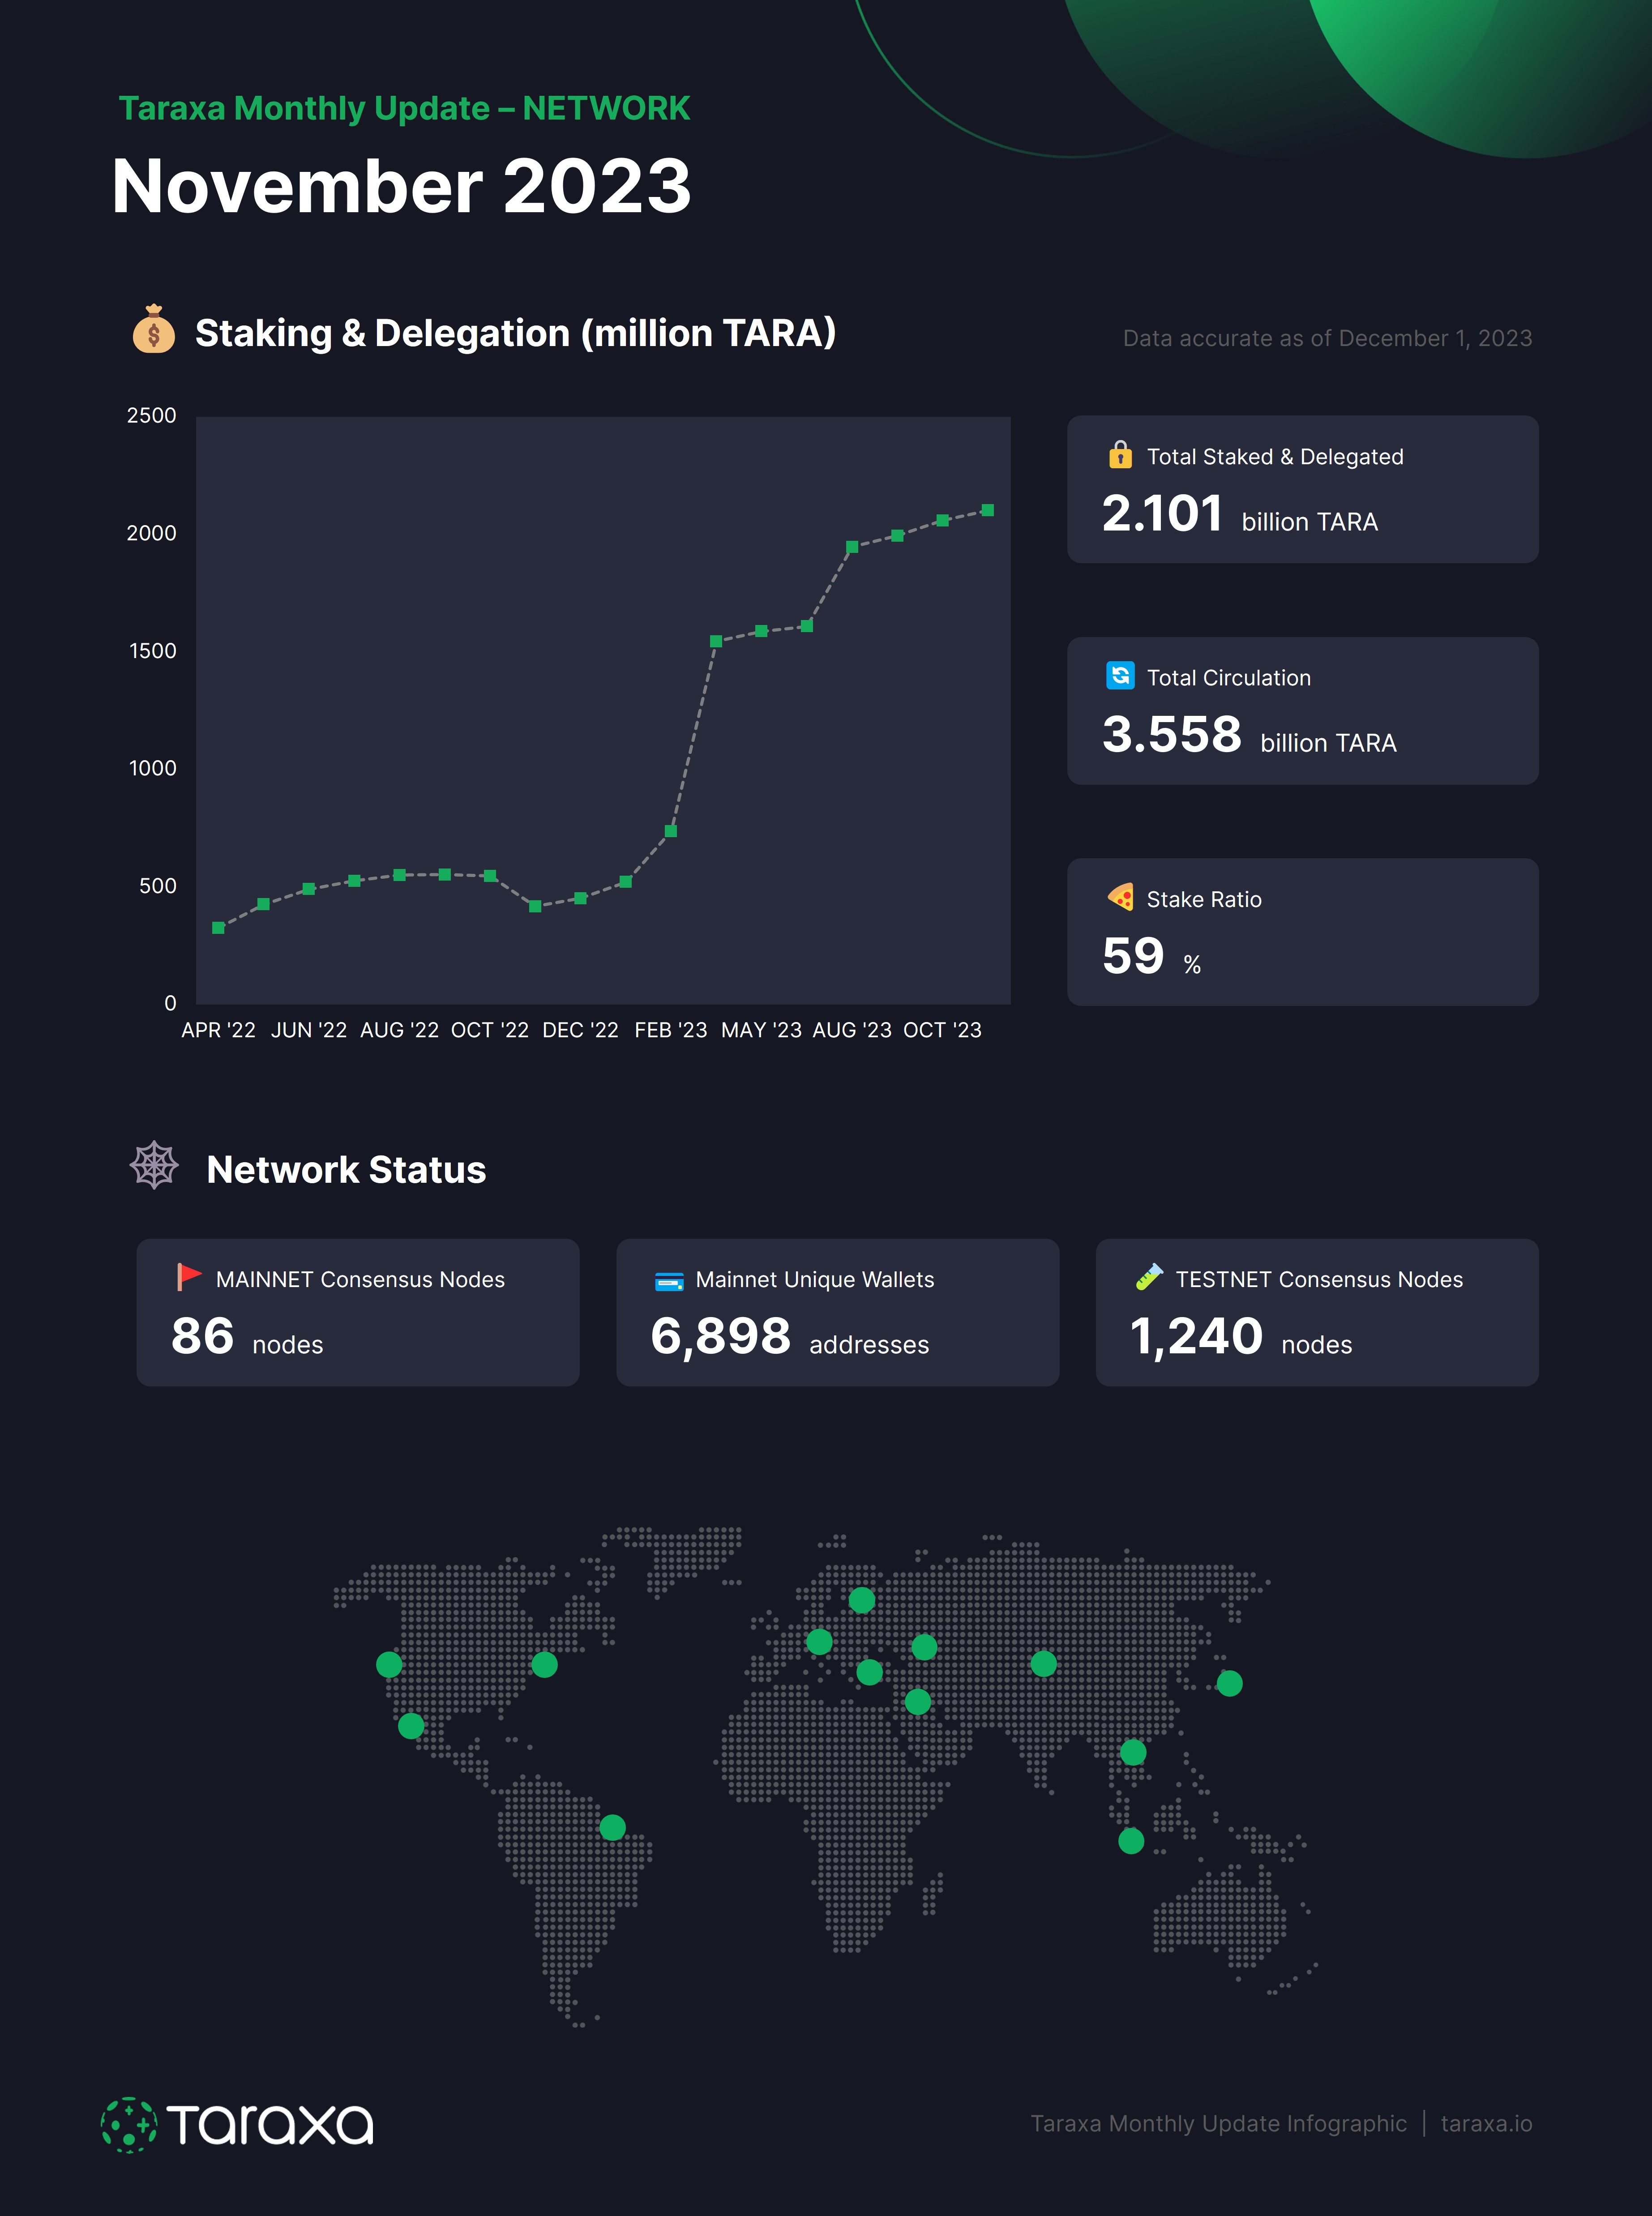Click the Network Status heading
The image size is (1652, 2216).
pos(346,1170)
